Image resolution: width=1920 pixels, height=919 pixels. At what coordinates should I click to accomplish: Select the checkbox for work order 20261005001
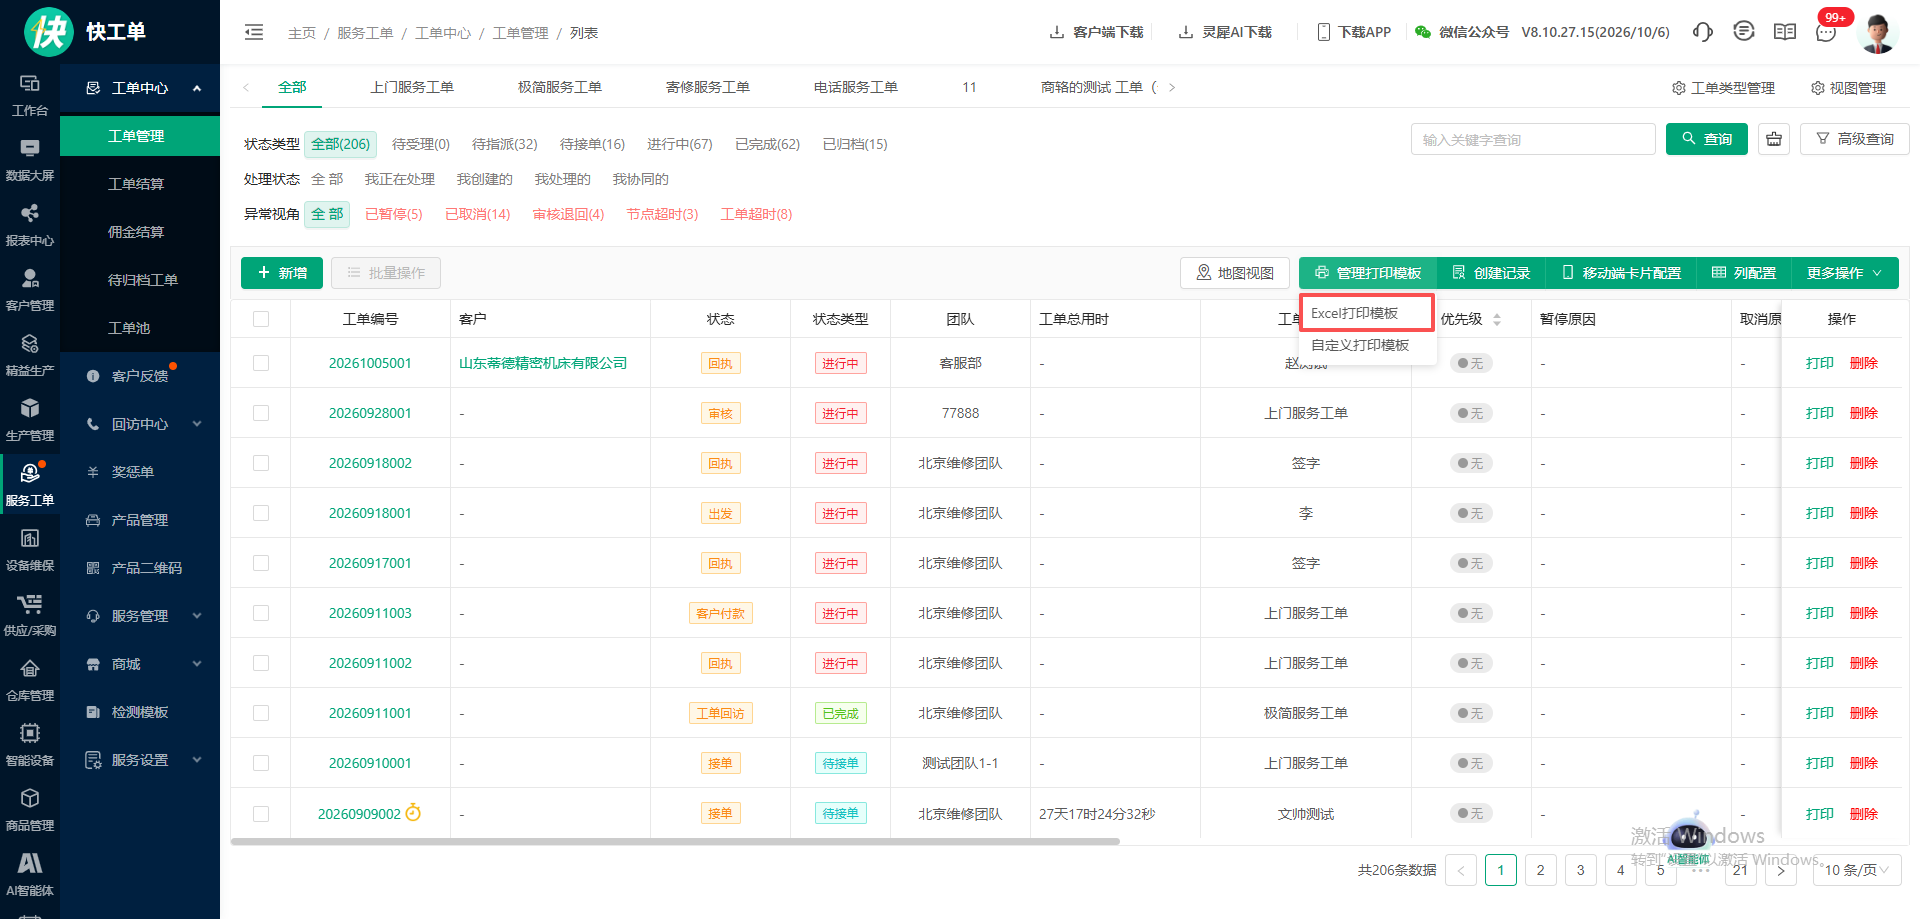pos(261,363)
